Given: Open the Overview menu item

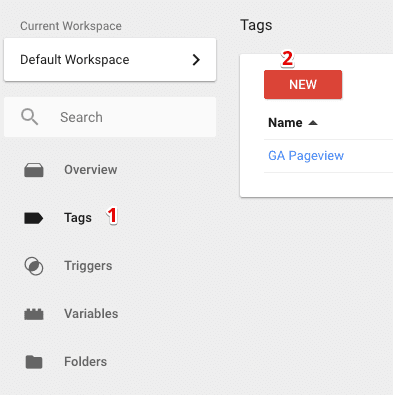Looking at the screenshot, I should point(91,170).
